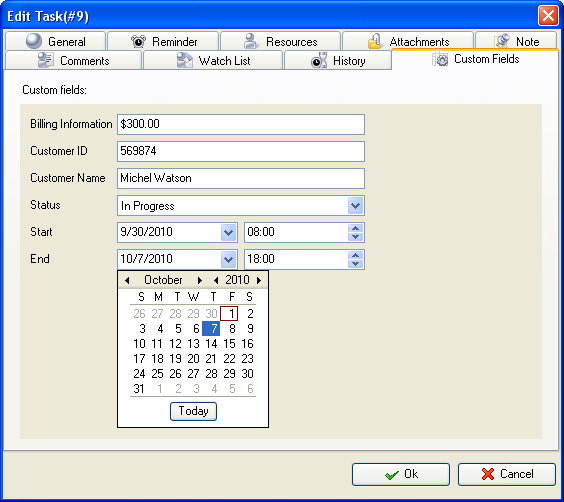
Task: Collapse the End date dropdown arrow
Action: [x=228, y=259]
